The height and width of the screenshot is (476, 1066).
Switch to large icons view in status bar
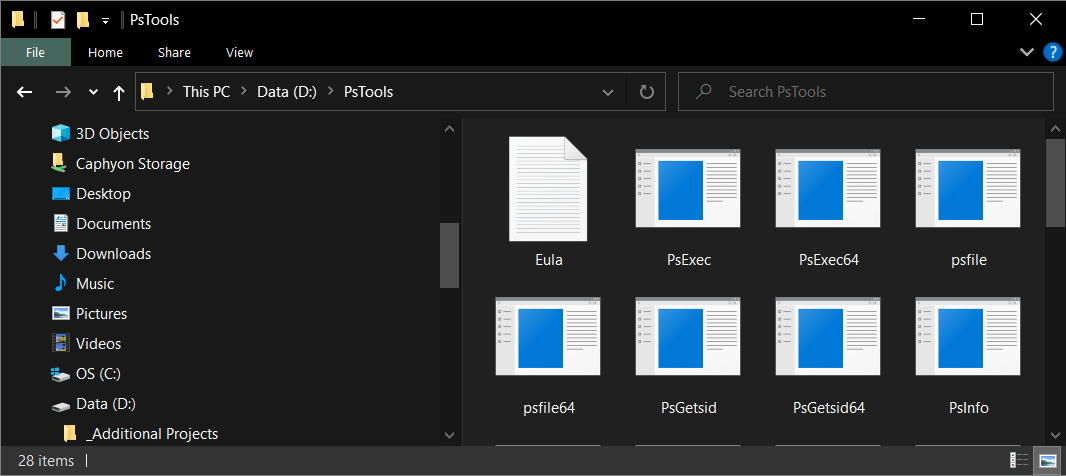click(x=1048, y=460)
